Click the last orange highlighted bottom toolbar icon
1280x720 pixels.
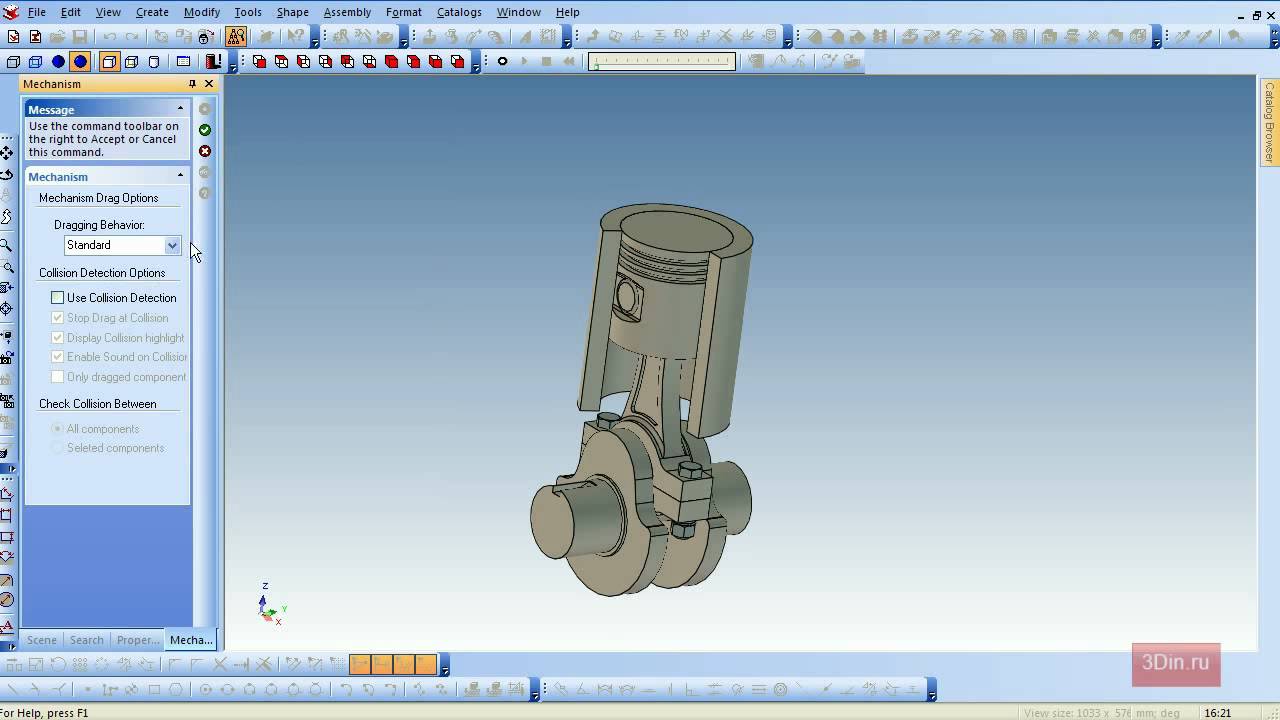click(426, 664)
